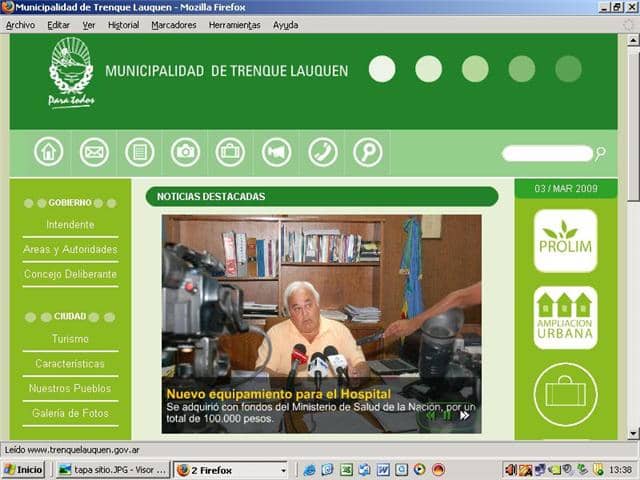Click the briefcase icon in the navigation bar

230,152
